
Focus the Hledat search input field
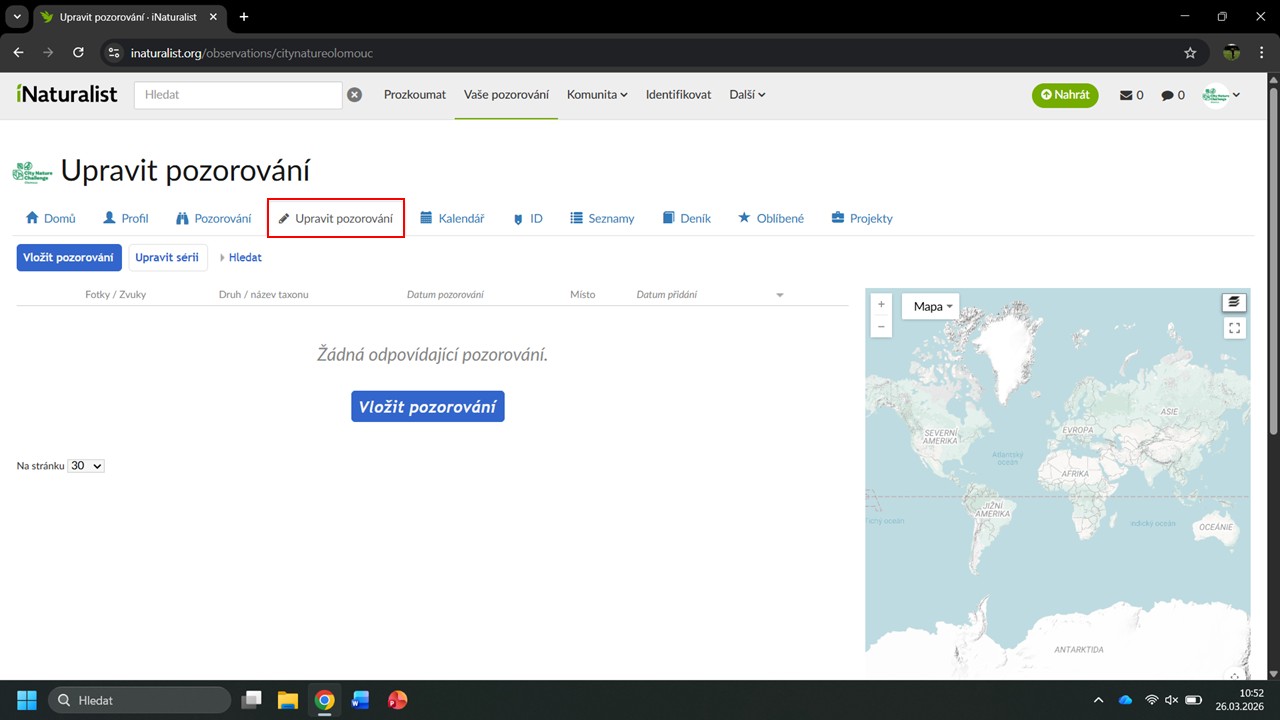238,95
